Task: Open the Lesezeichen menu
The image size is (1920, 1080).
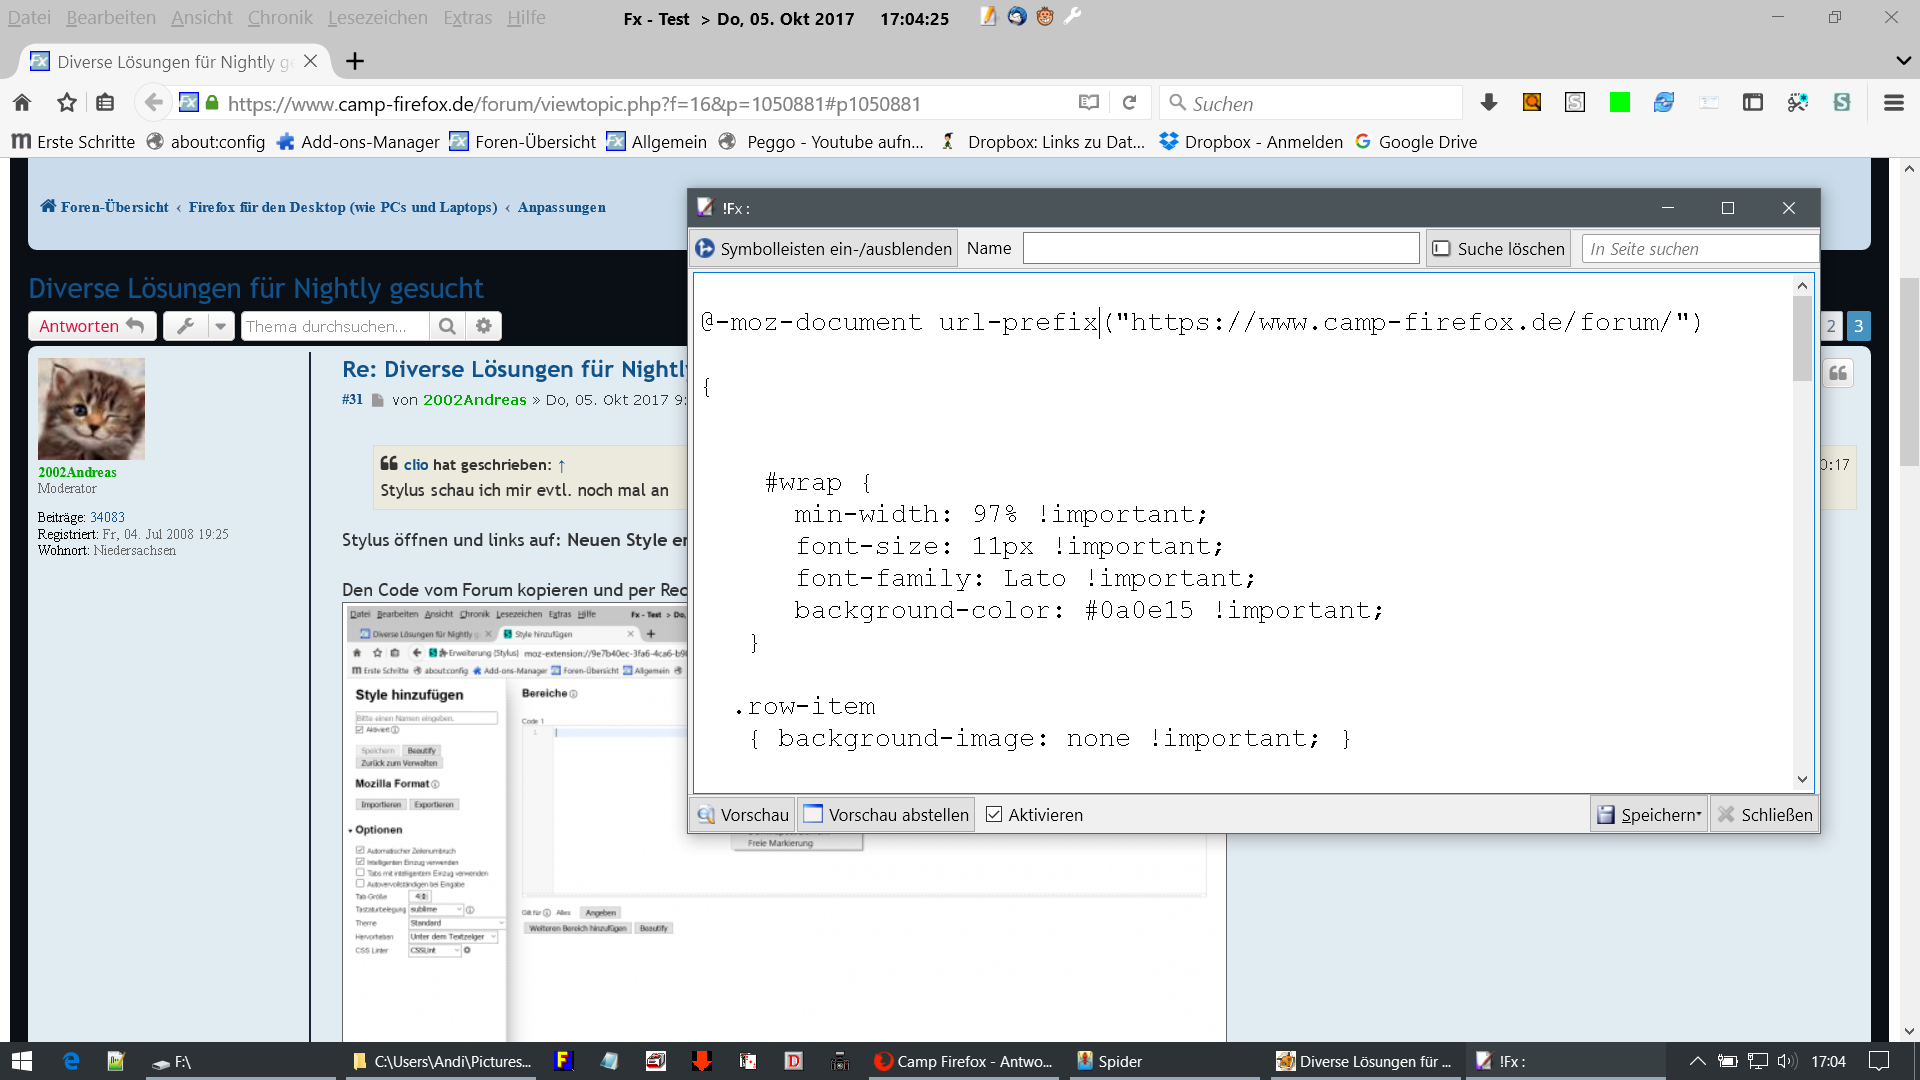Action: tap(377, 18)
